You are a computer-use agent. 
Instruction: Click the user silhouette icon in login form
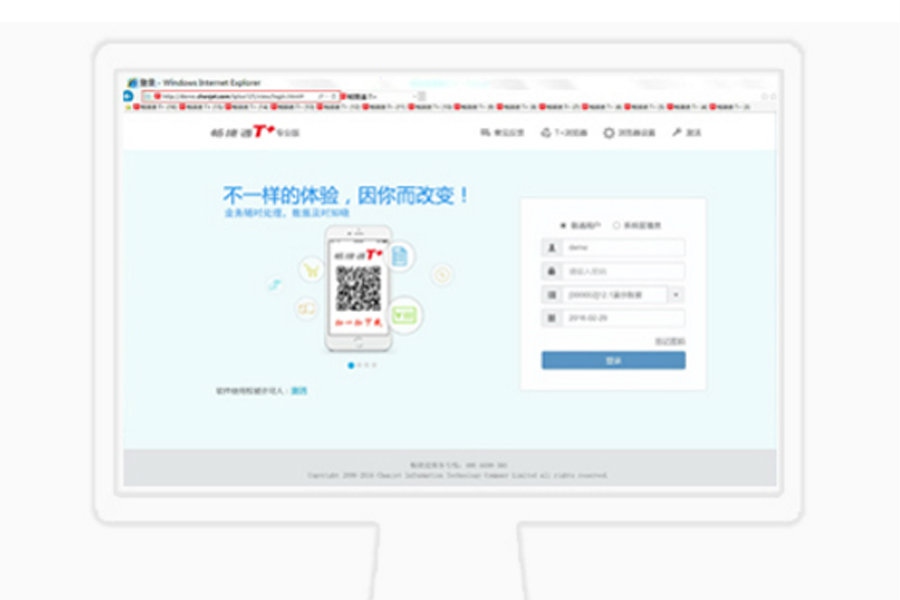(x=552, y=247)
